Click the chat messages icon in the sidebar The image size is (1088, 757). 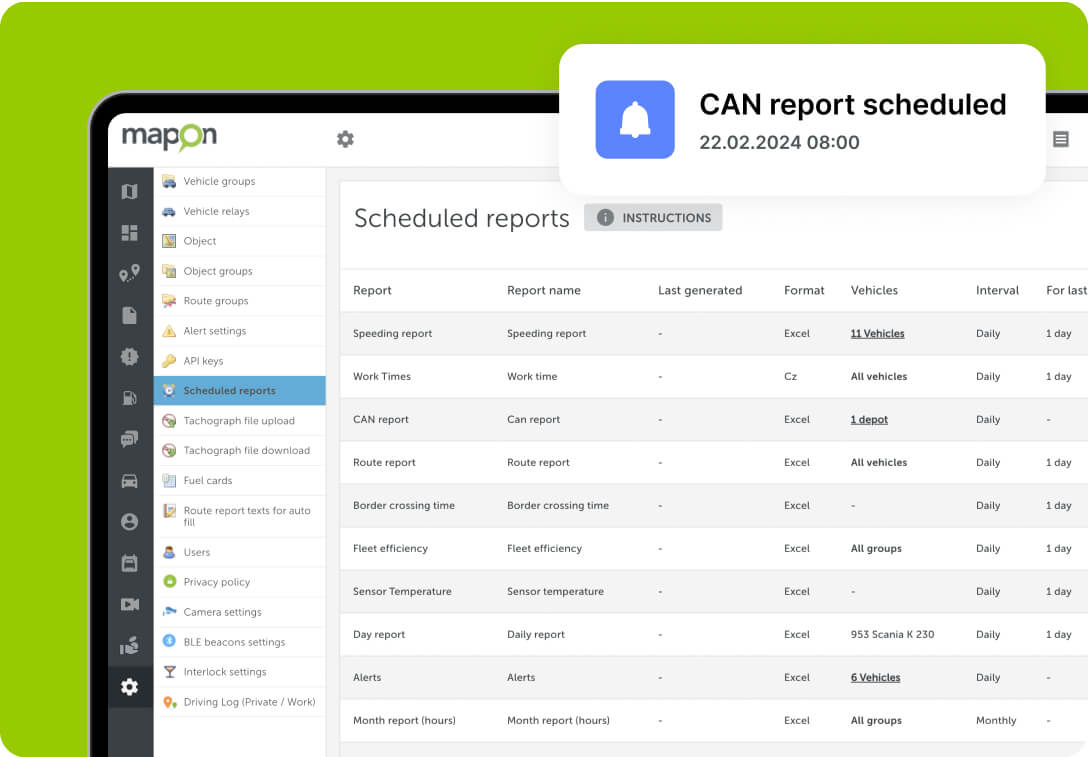coord(129,439)
